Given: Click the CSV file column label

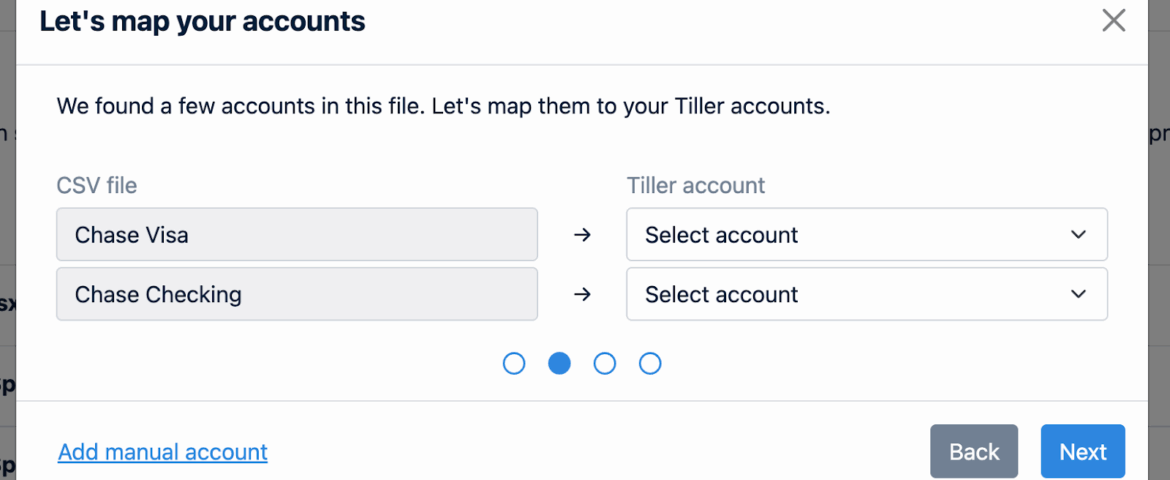Looking at the screenshot, I should 97,185.
